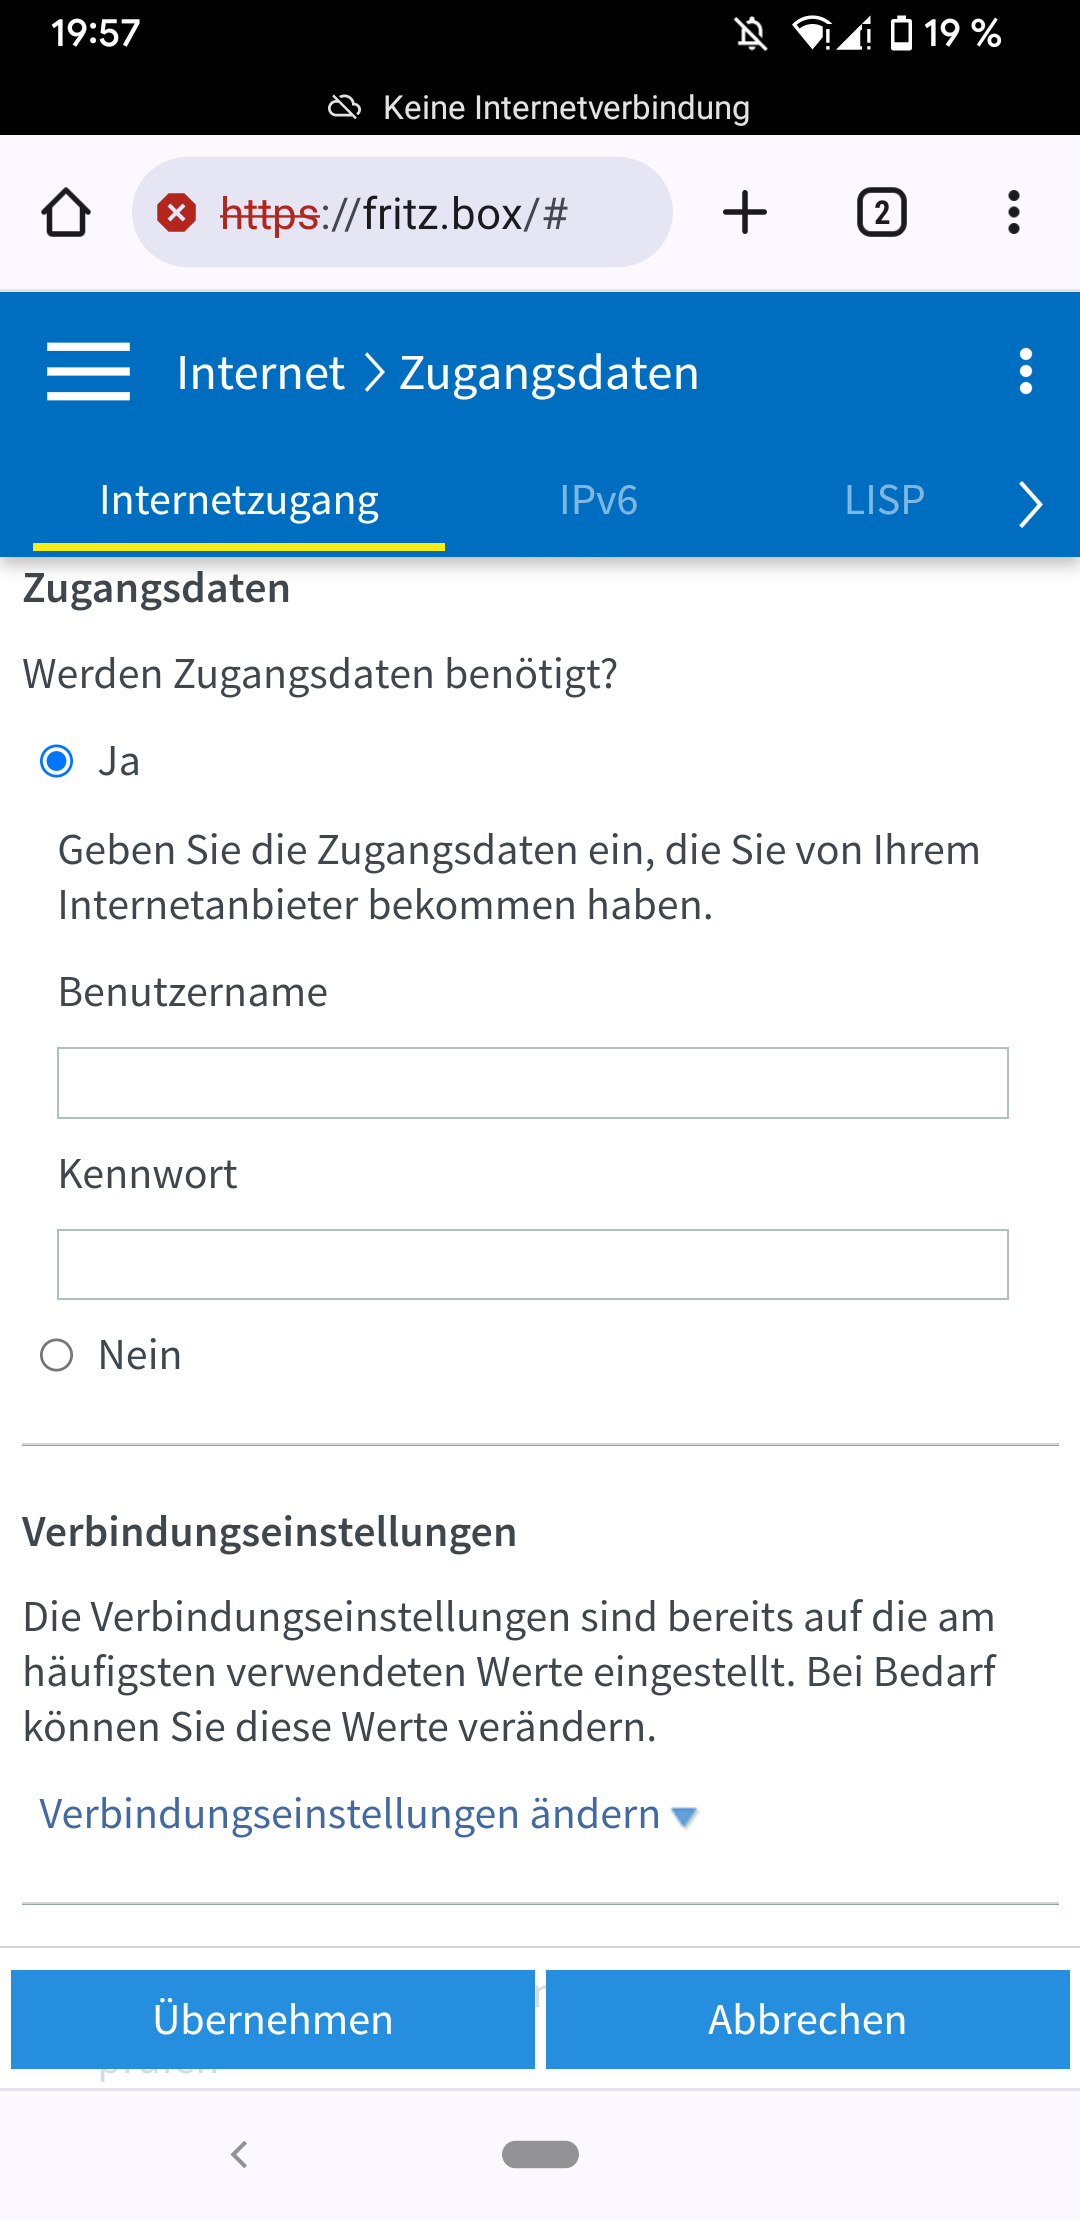Show more tabs with the right chevron
This screenshot has width=1080, height=2220.
point(1031,505)
